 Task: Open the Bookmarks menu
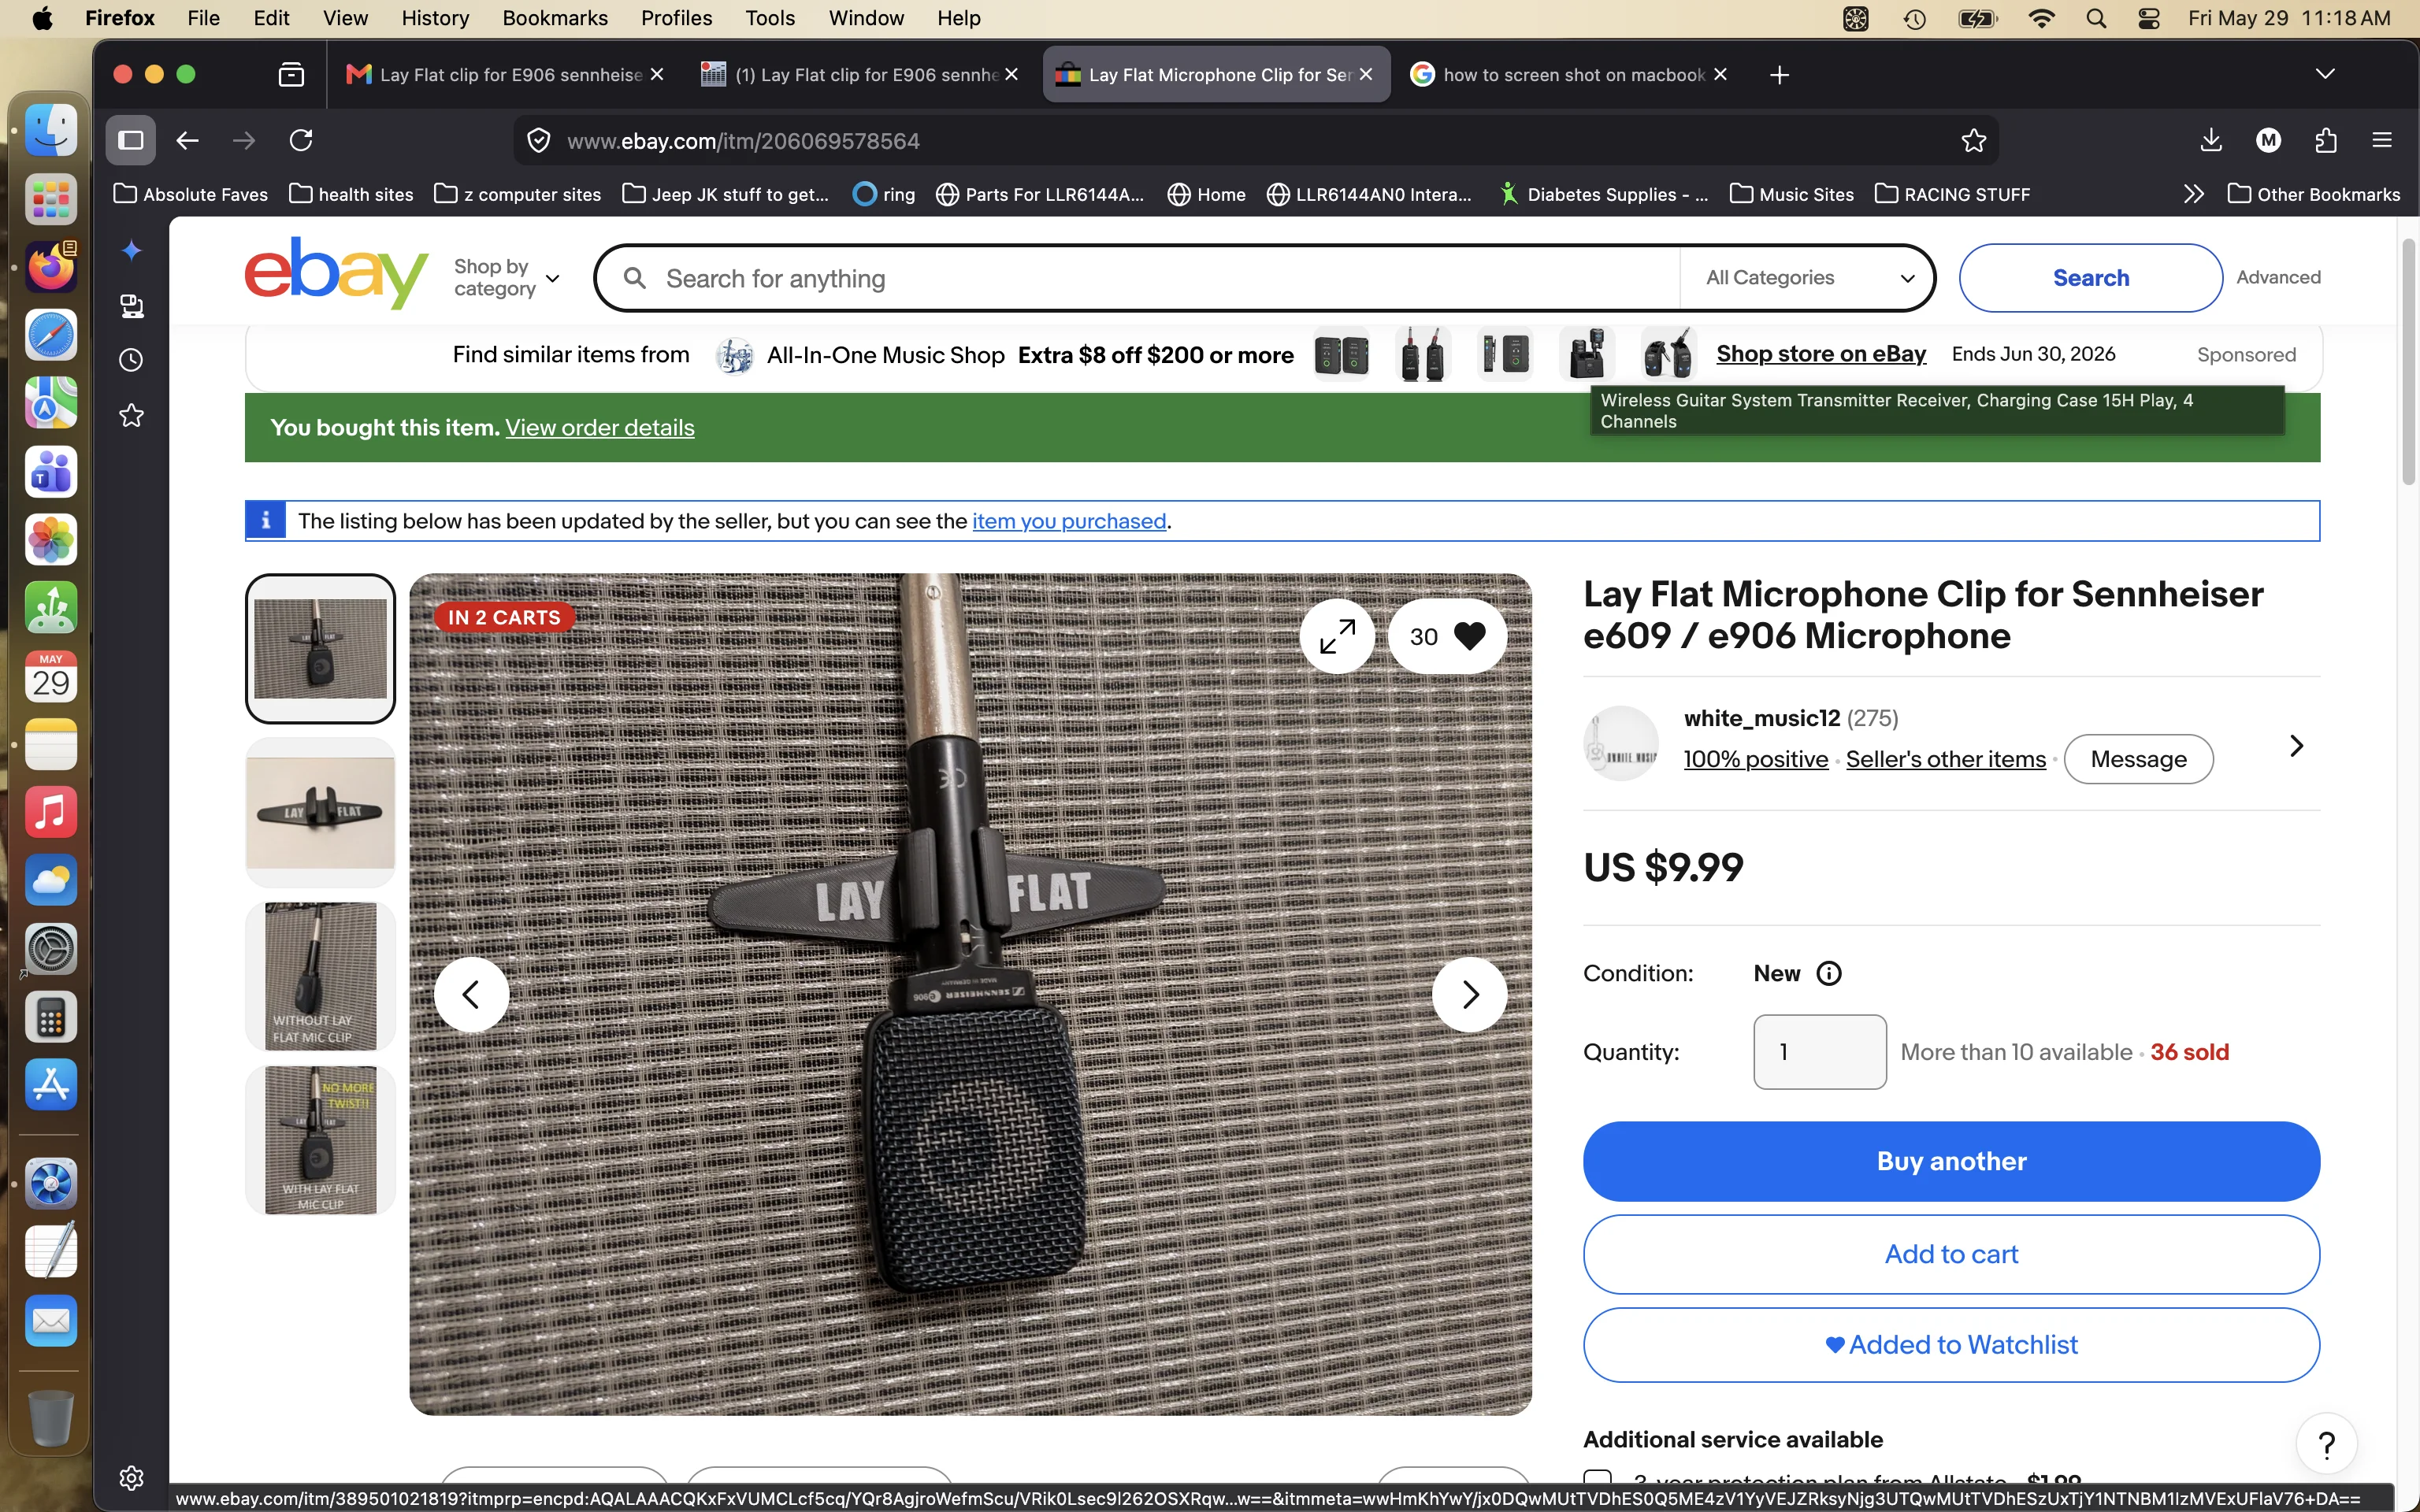coord(554,18)
